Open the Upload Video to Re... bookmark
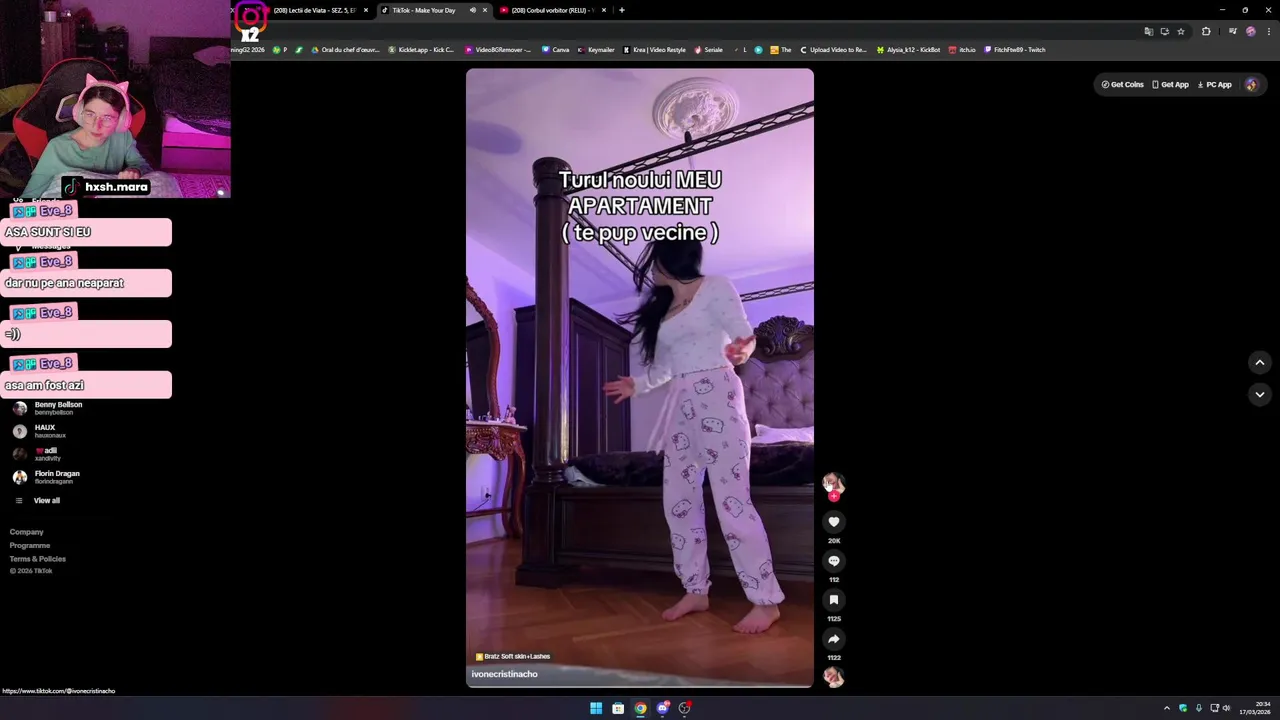Image resolution: width=1280 pixels, height=720 pixels. tap(833, 50)
